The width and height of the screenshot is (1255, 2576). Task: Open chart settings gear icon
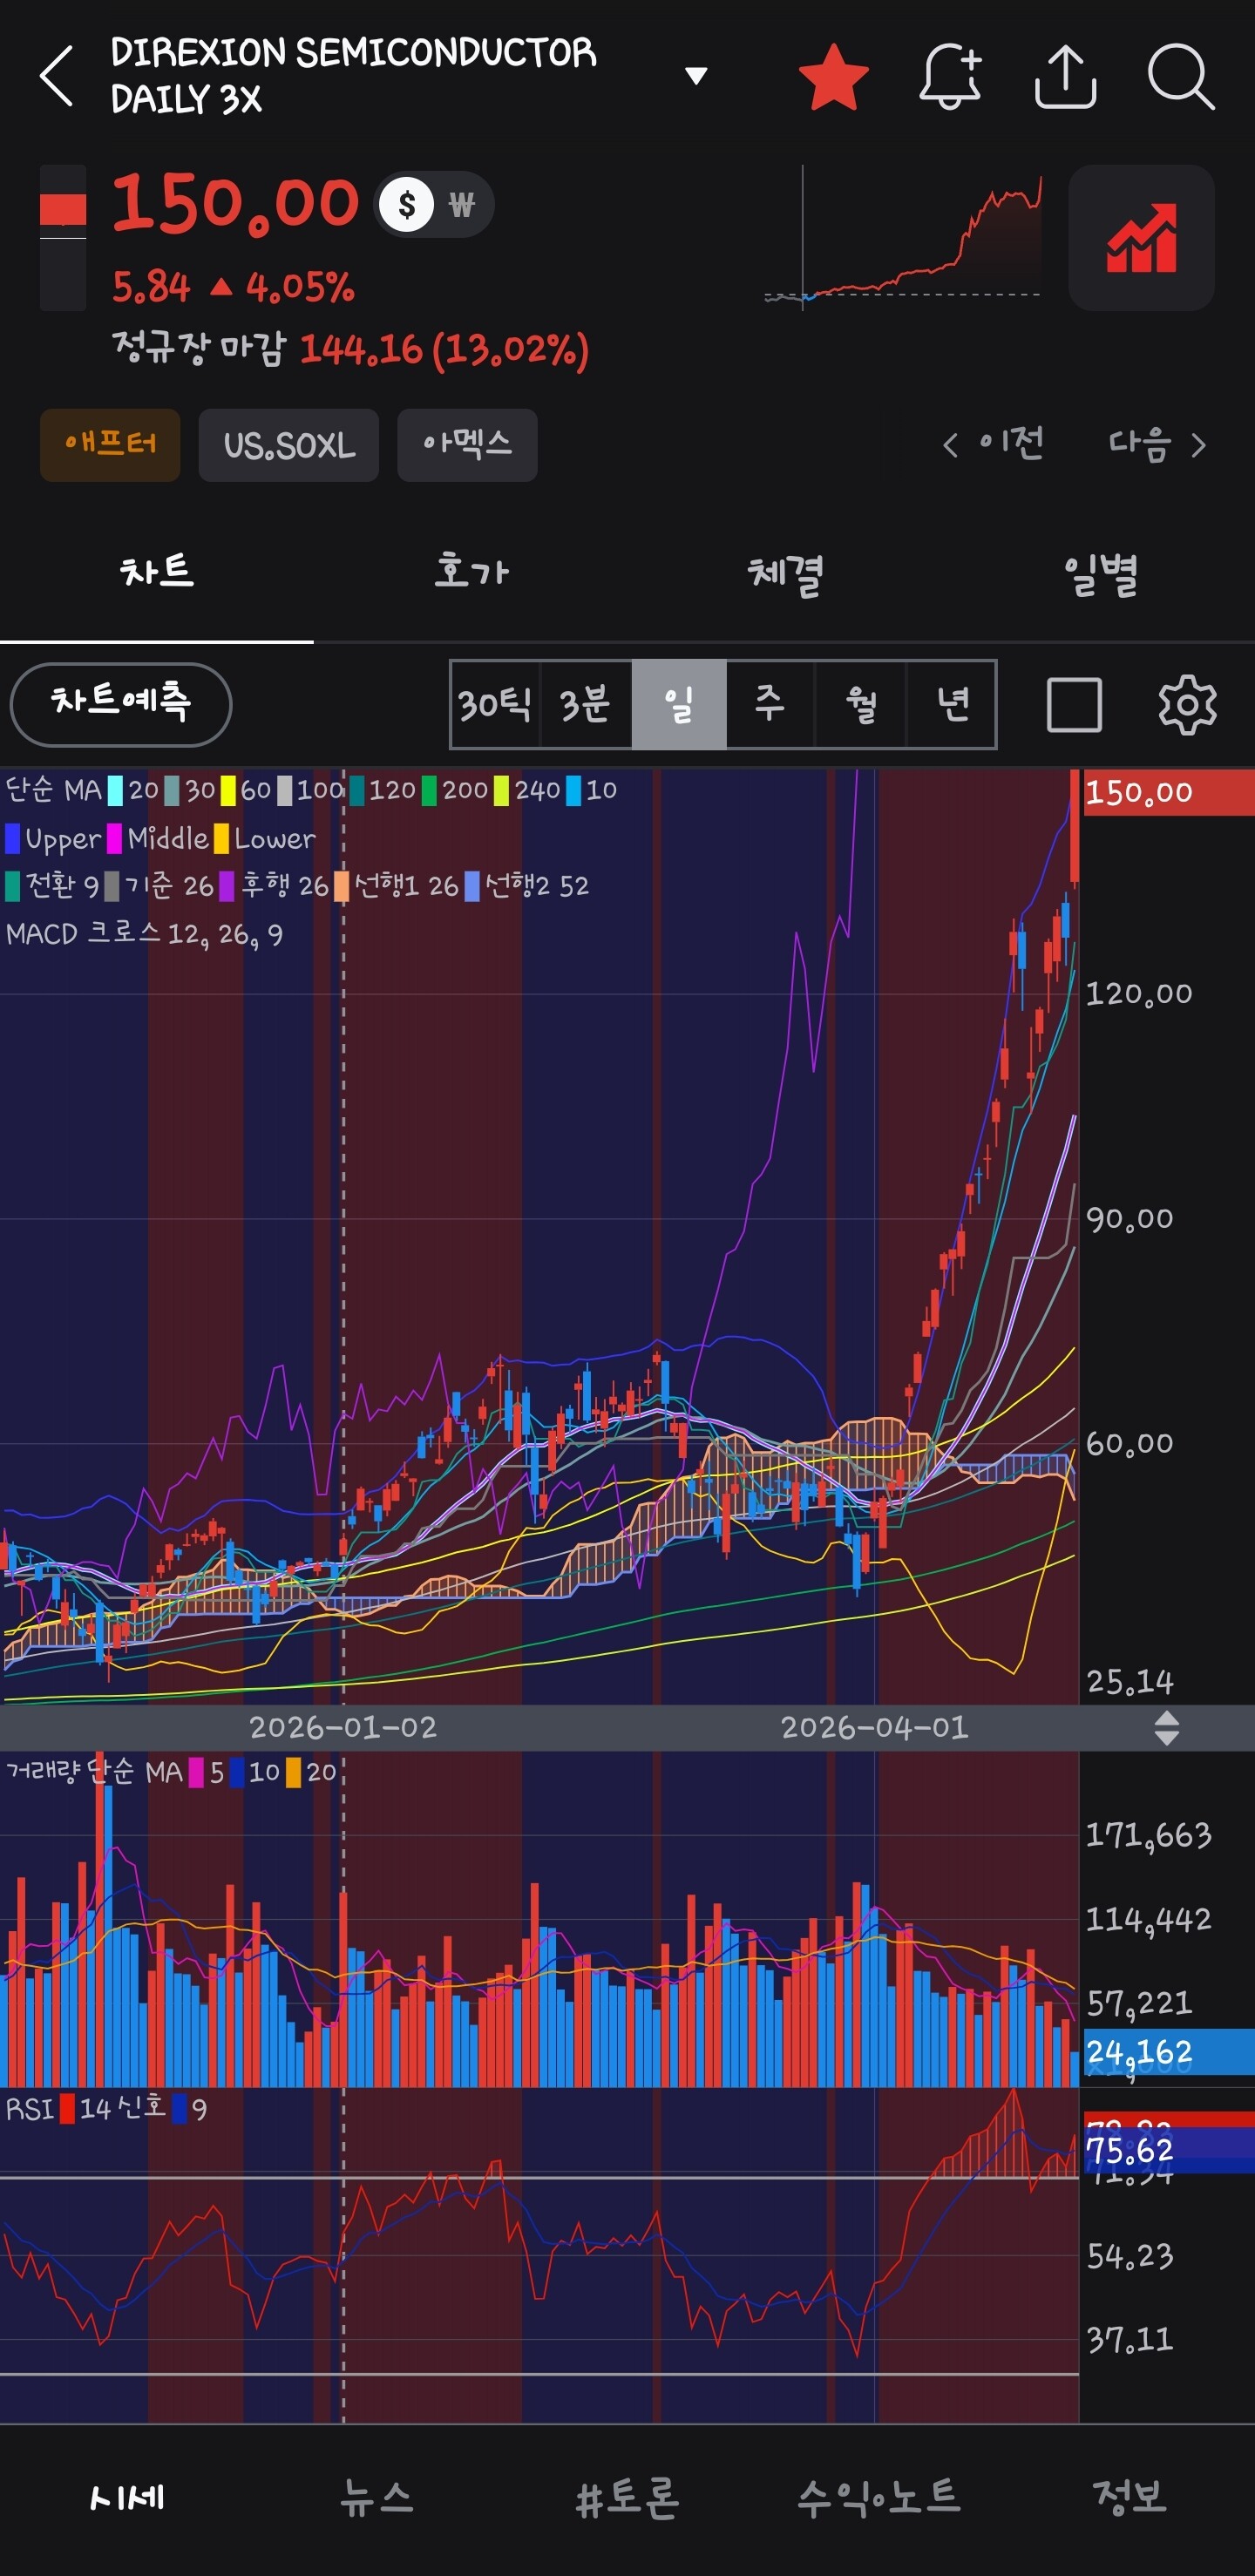pos(1187,704)
